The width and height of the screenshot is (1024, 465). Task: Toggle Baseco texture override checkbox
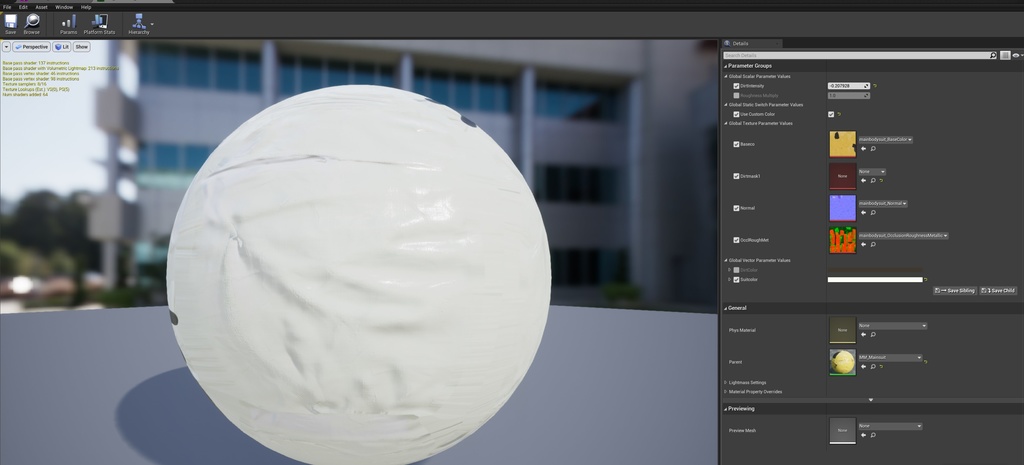(737, 144)
